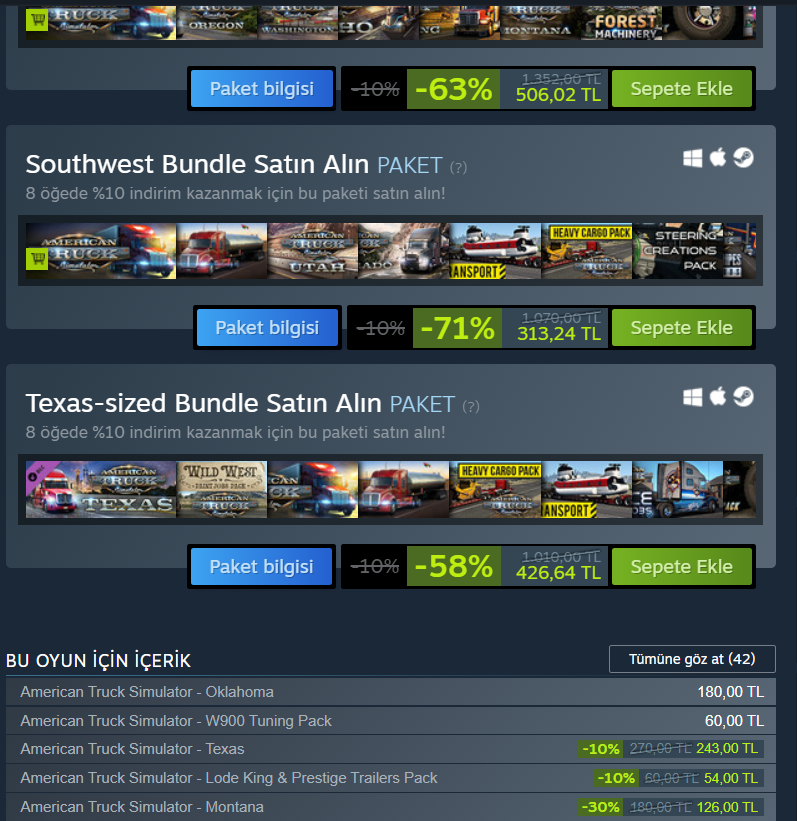Click question mark beside Texas-sized Bundle PAKET
The image size is (797, 821).
tap(471, 406)
